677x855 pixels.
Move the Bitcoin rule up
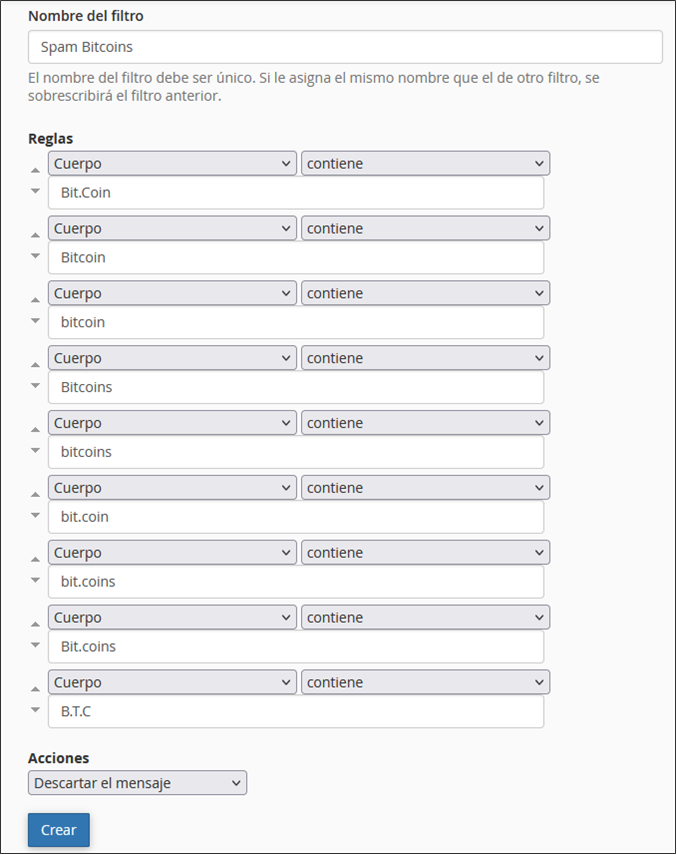[35, 235]
